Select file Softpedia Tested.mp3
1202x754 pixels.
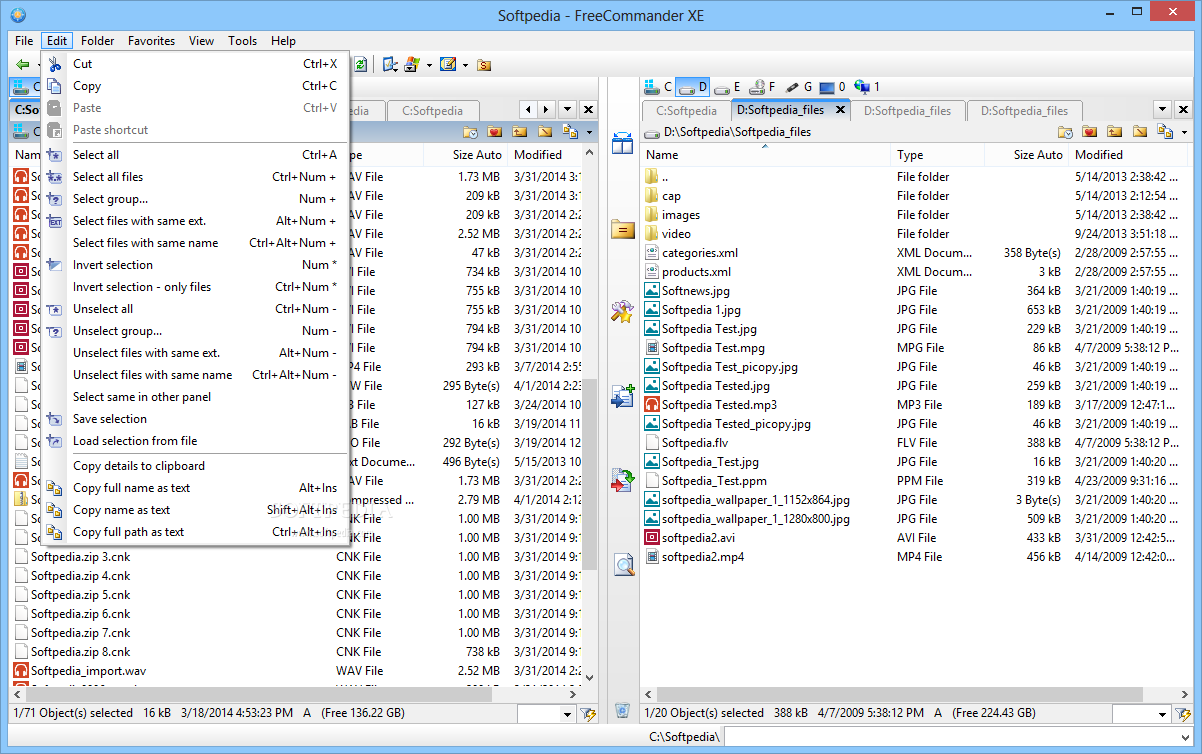719,405
